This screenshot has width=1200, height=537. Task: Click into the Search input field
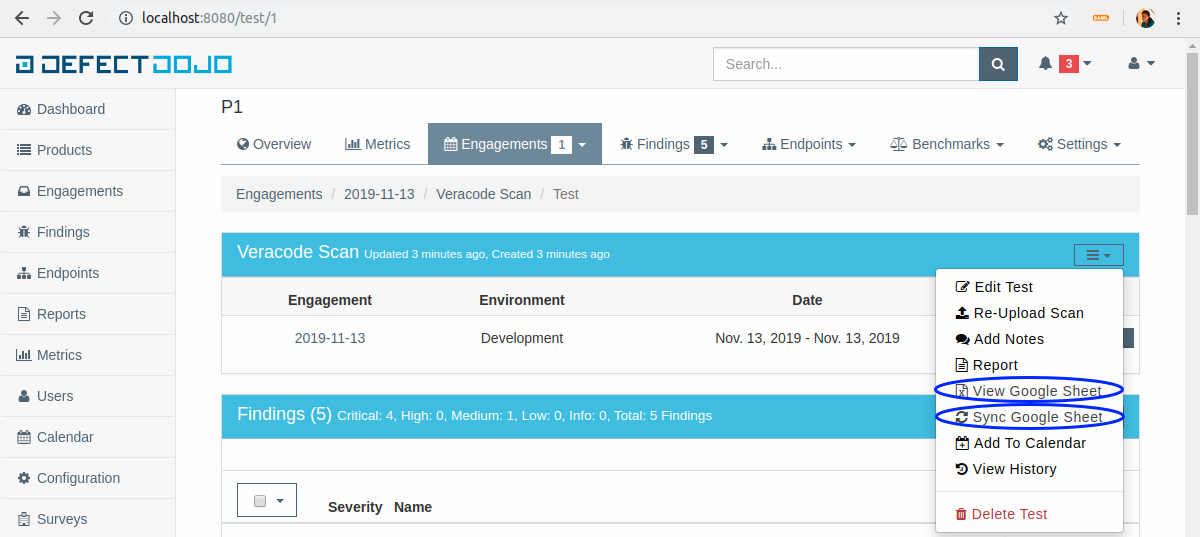(845, 64)
